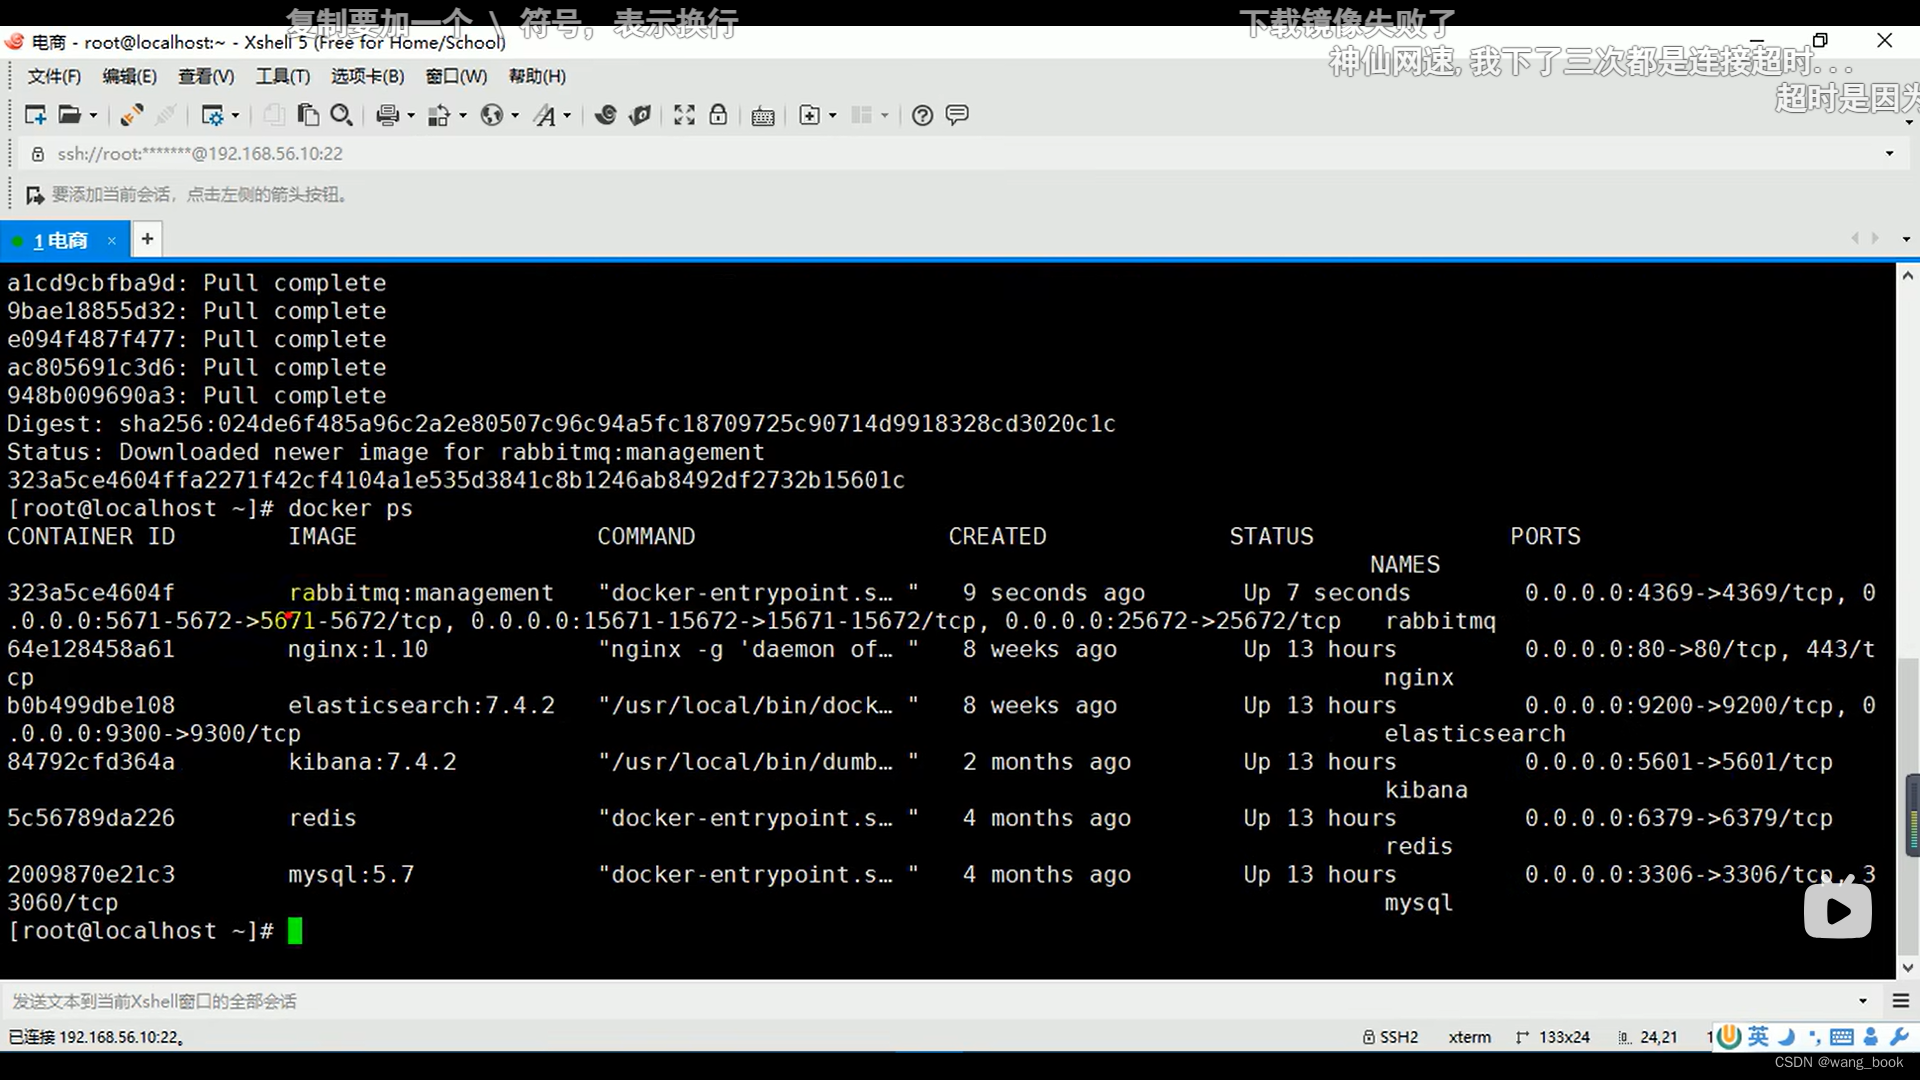The width and height of the screenshot is (1920, 1080).
Task: Click the rabbitmq:management image text
Action: tap(421, 593)
